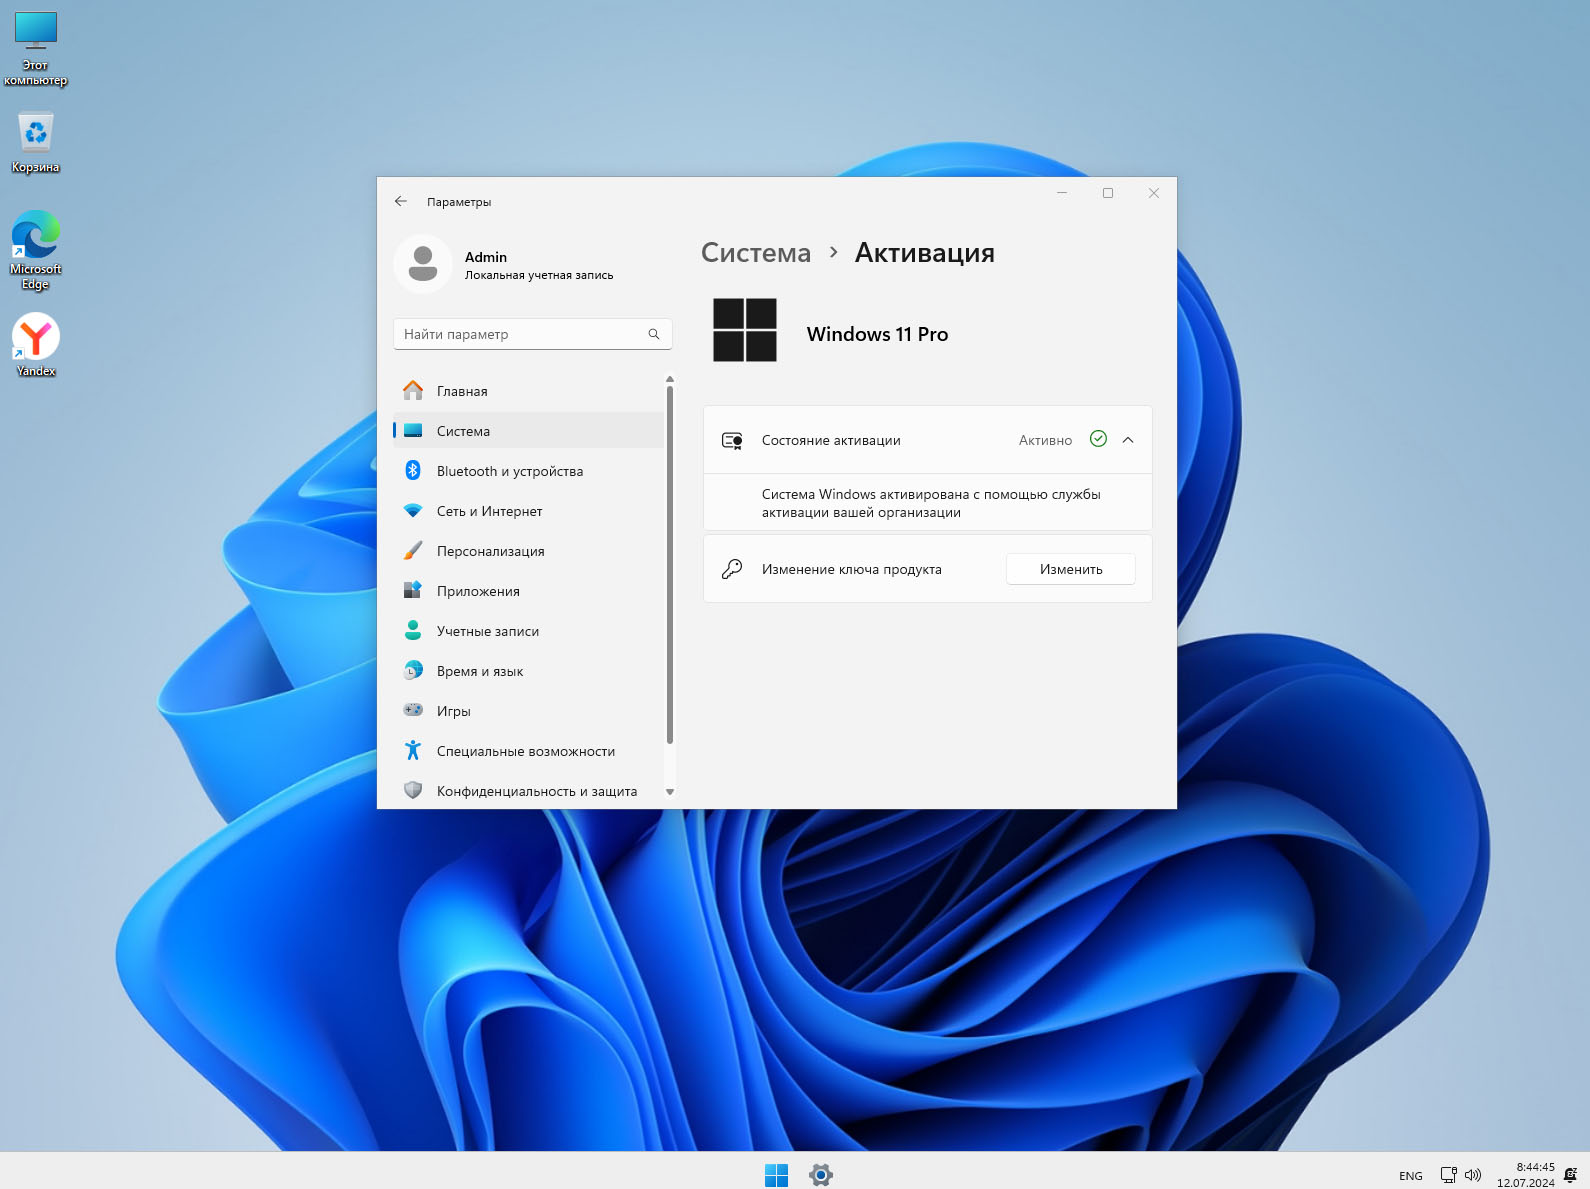Image resolution: width=1590 pixels, height=1189 pixels.
Task: Click the activation certificate icon
Action: pyautogui.click(x=732, y=440)
